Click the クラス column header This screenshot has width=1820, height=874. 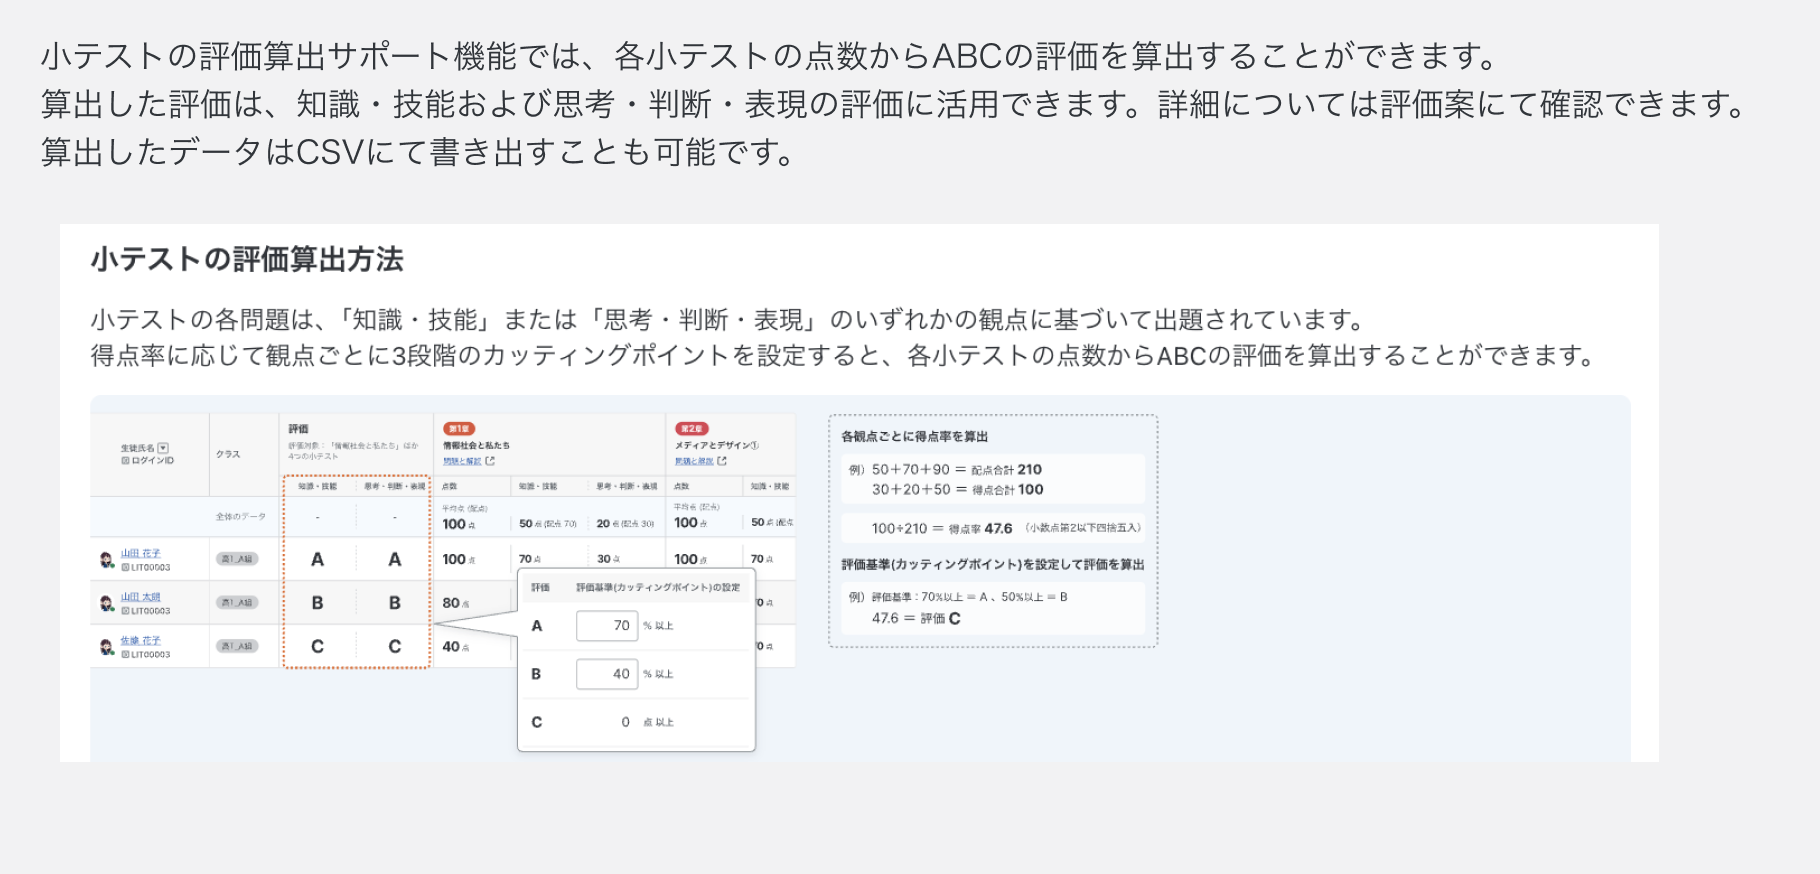click(228, 454)
